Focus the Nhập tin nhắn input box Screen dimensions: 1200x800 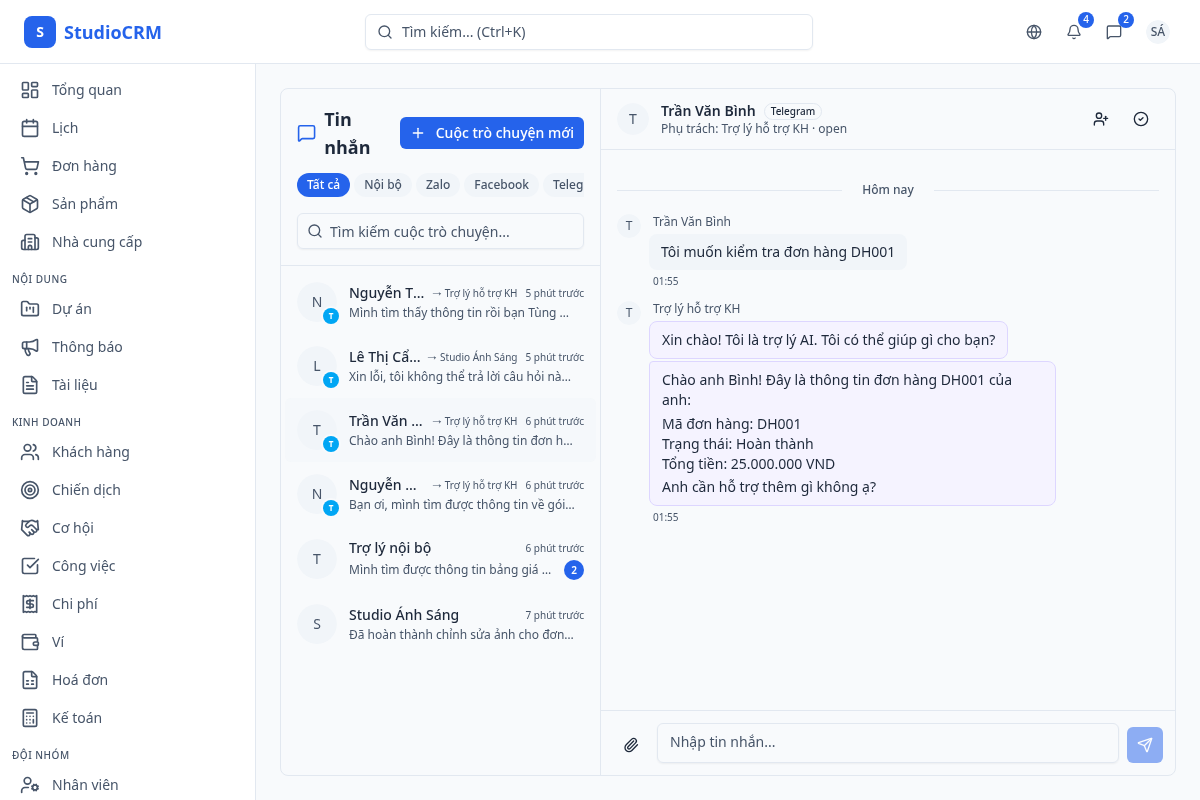(887, 742)
